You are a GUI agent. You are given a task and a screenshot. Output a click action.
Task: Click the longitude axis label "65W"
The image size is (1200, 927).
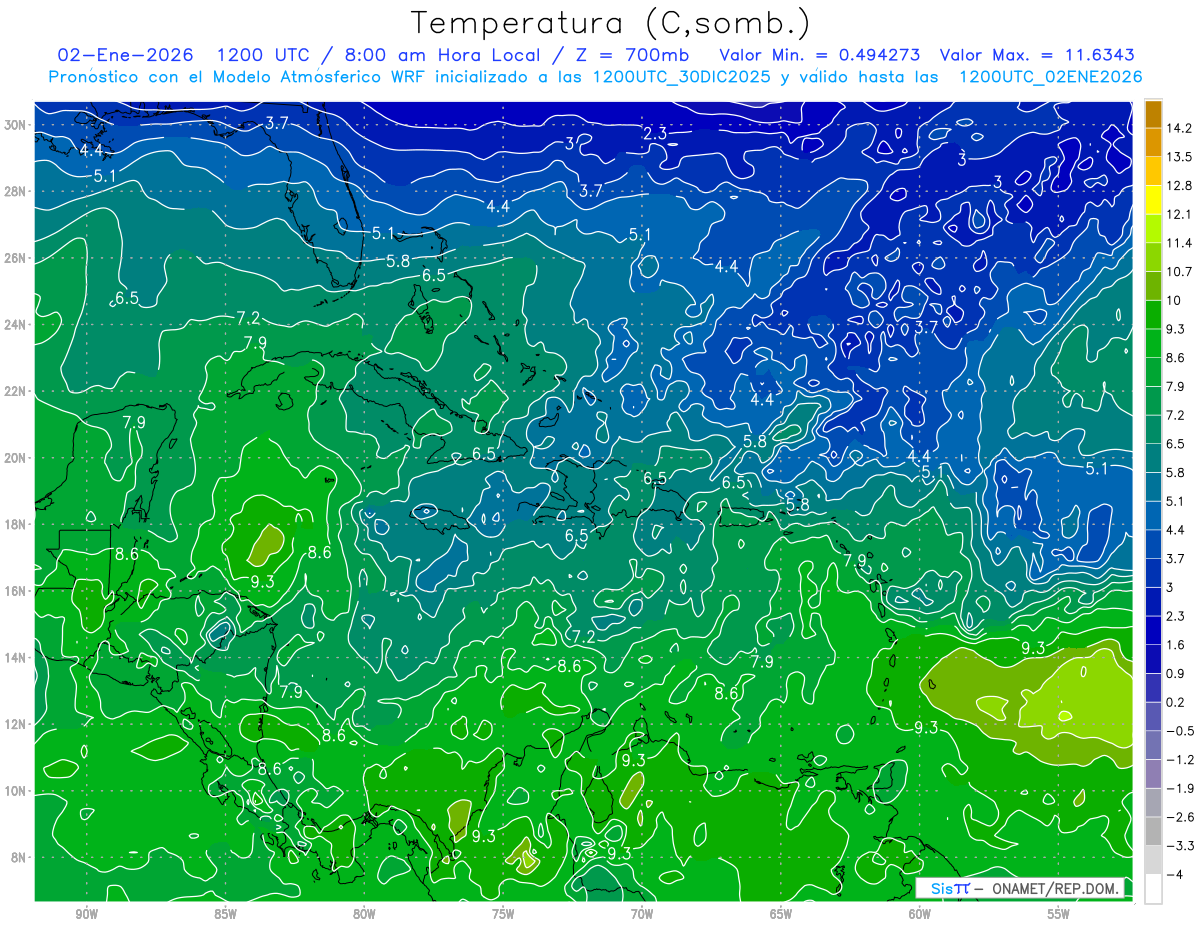click(781, 914)
